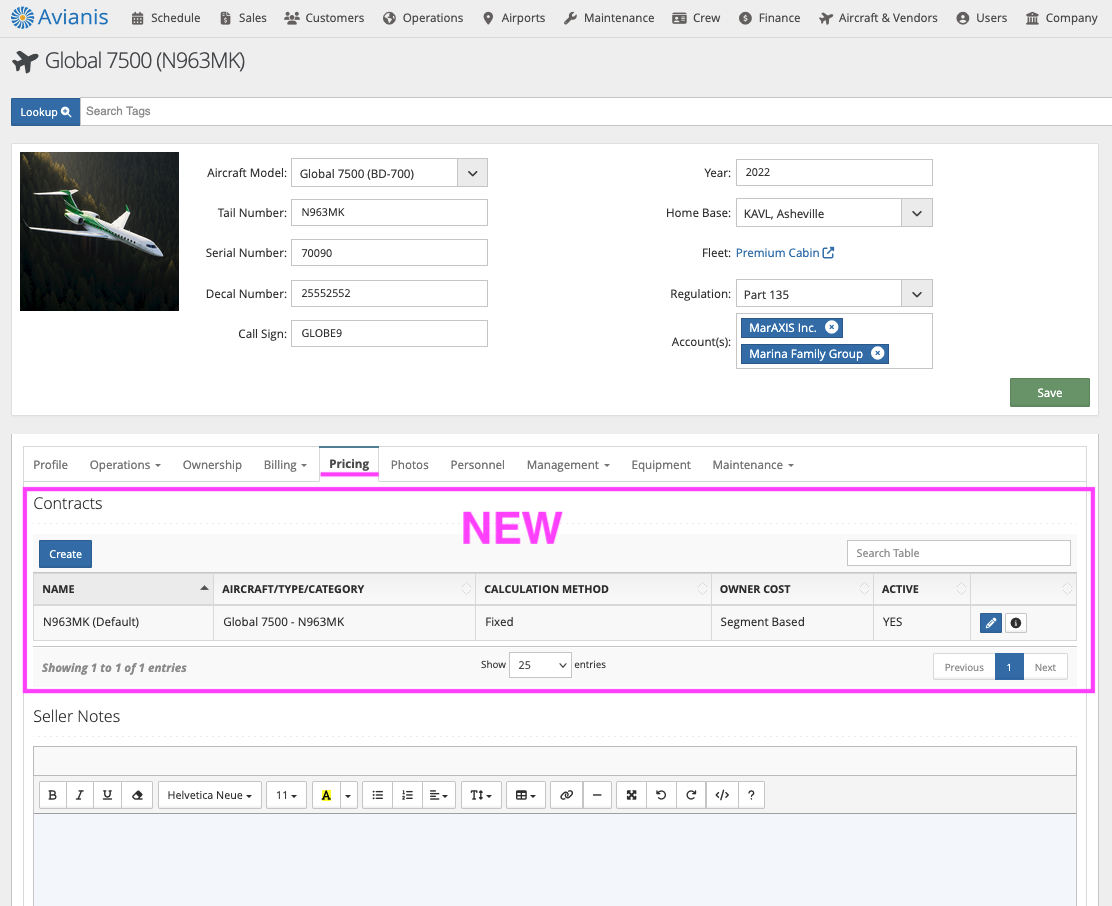Image resolution: width=1112 pixels, height=906 pixels.
Task: Go to Previous page
Action: tap(964, 667)
